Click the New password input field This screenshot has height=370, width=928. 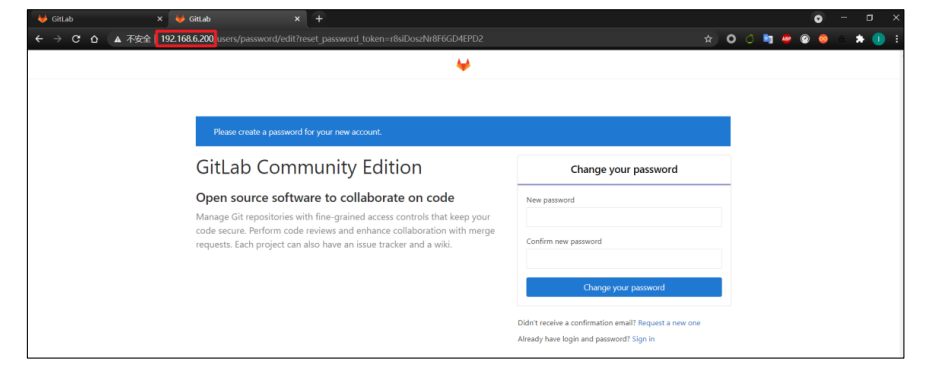(624, 217)
